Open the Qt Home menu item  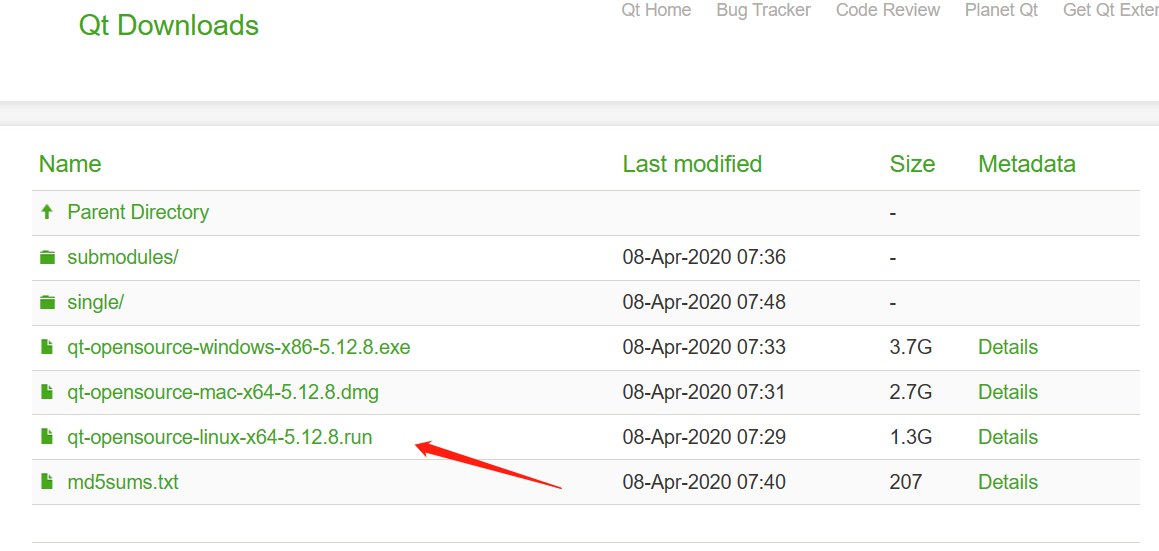[656, 10]
